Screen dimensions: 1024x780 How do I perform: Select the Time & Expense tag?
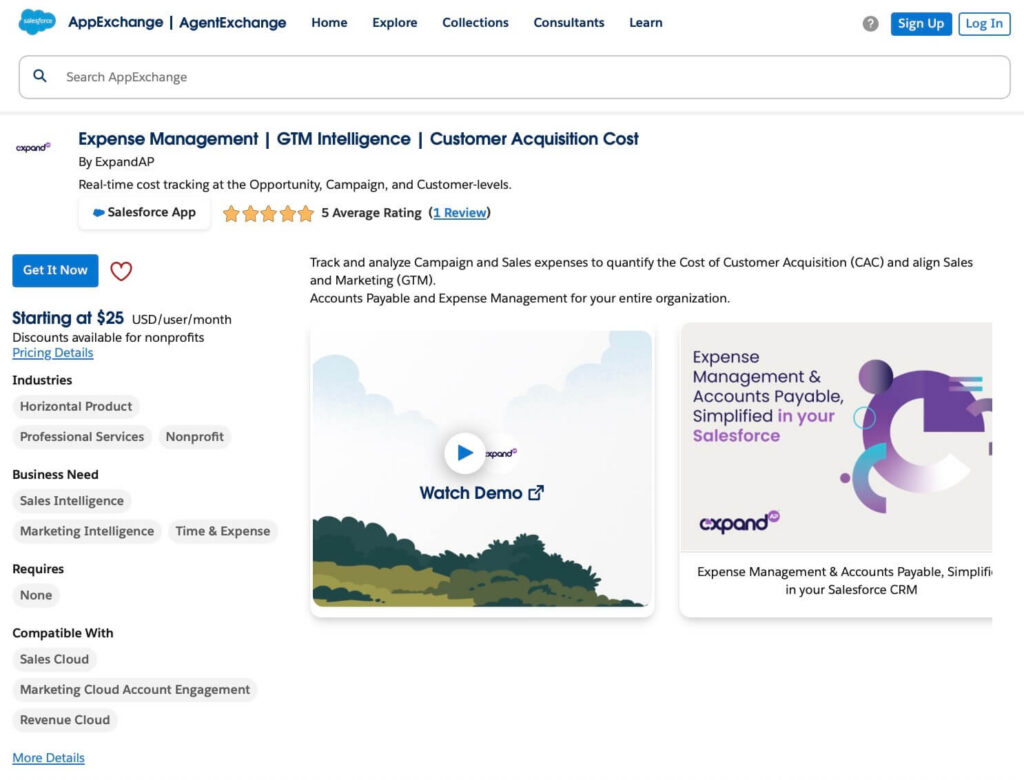click(x=223, y=531)
